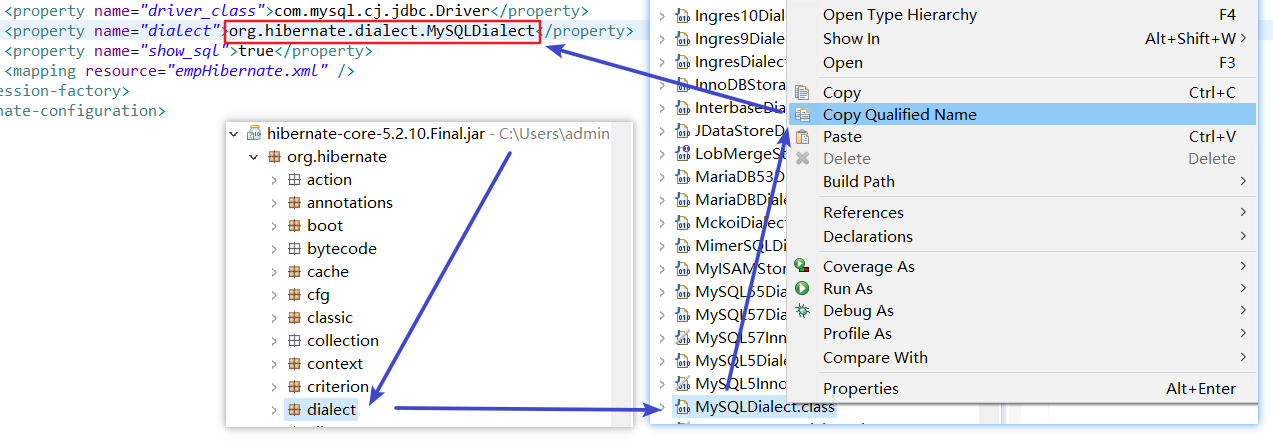
Task: Click the "driver_class" property name
Action: (201, 12)
